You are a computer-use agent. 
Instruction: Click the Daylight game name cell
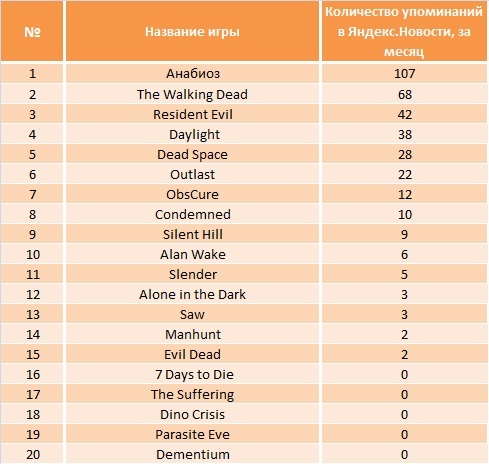192,134
